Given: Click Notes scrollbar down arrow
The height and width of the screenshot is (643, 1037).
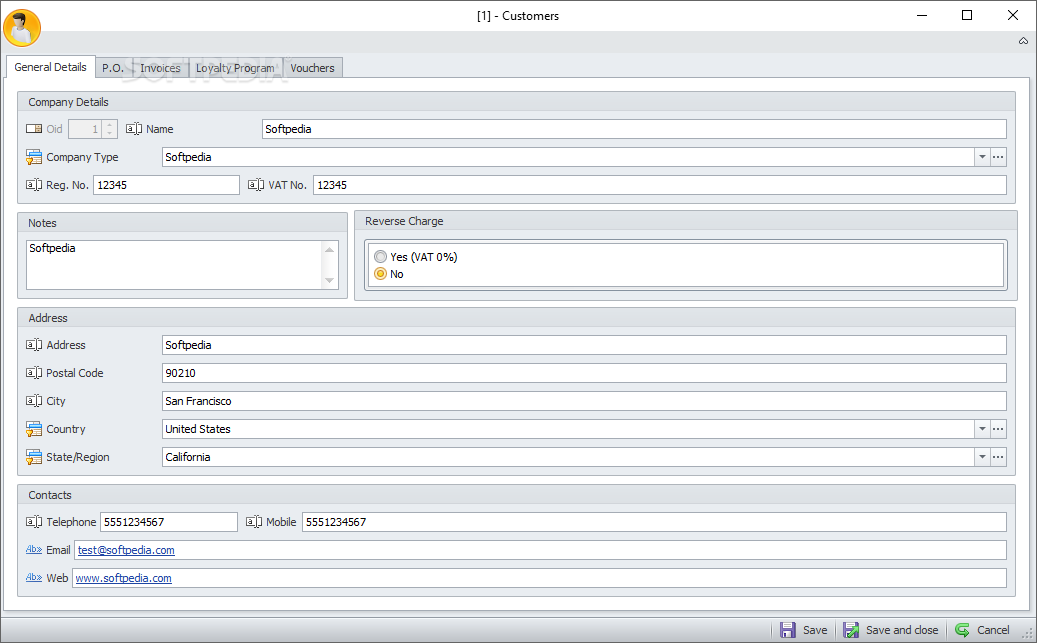Looking at the screenshot, I should 329,280.
